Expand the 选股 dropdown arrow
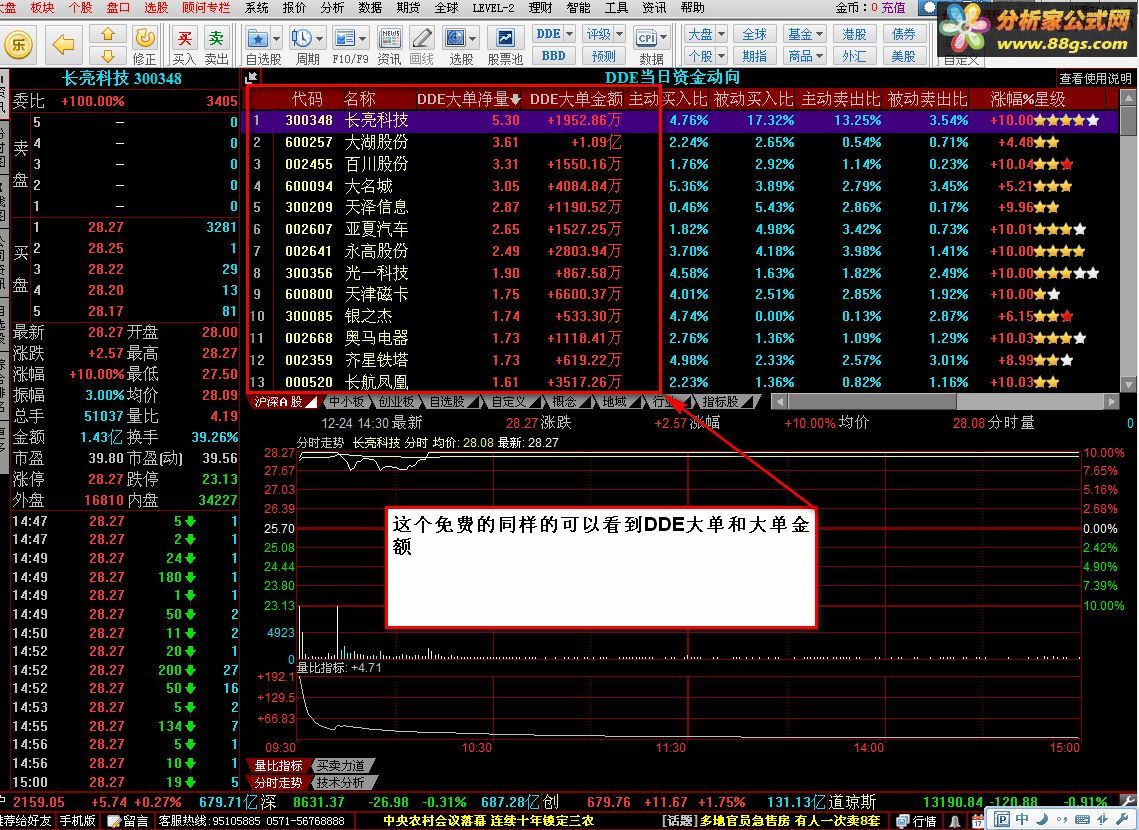The image size is (1139, 830). coord(474,38)
